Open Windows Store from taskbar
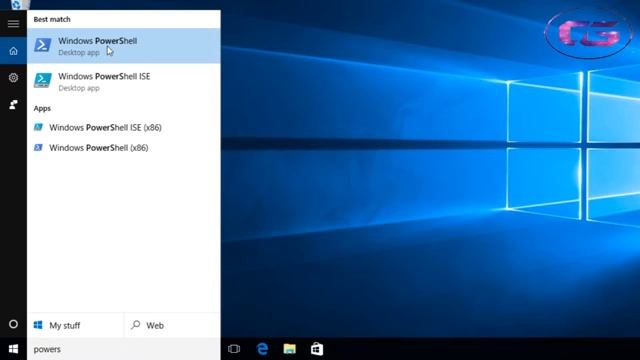 click(x=317, y=349)
